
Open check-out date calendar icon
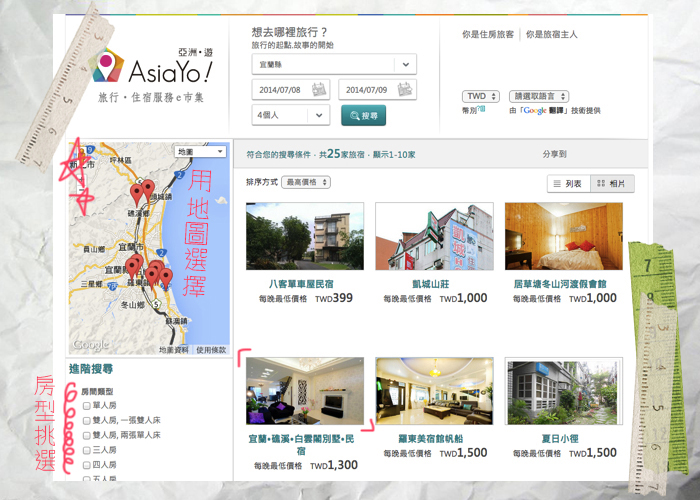coord(405,90)
